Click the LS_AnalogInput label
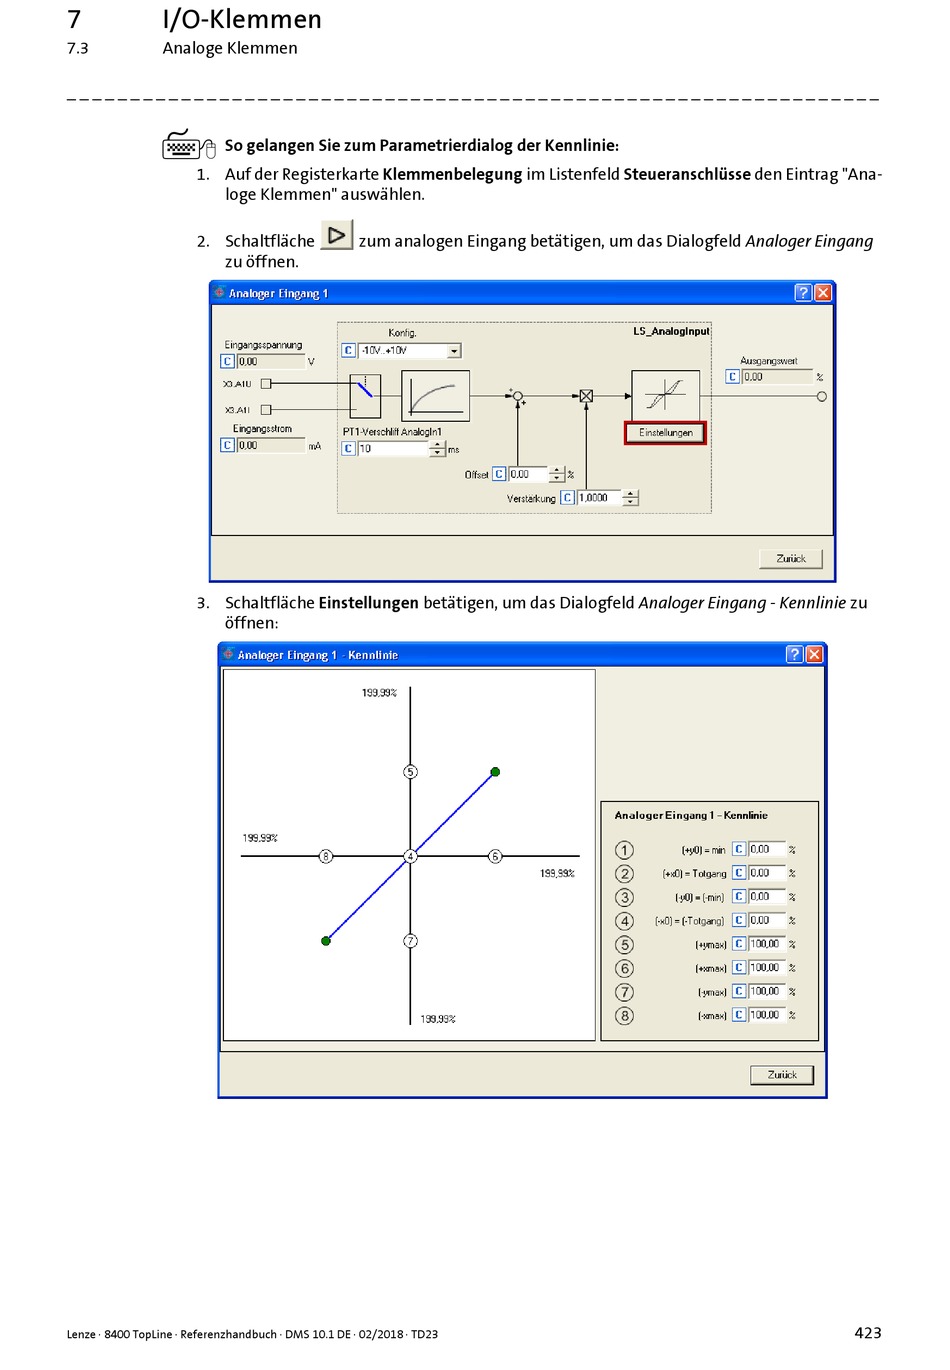Image resolution: width=950 pixels, height=1370 pixels. (671, 331)
